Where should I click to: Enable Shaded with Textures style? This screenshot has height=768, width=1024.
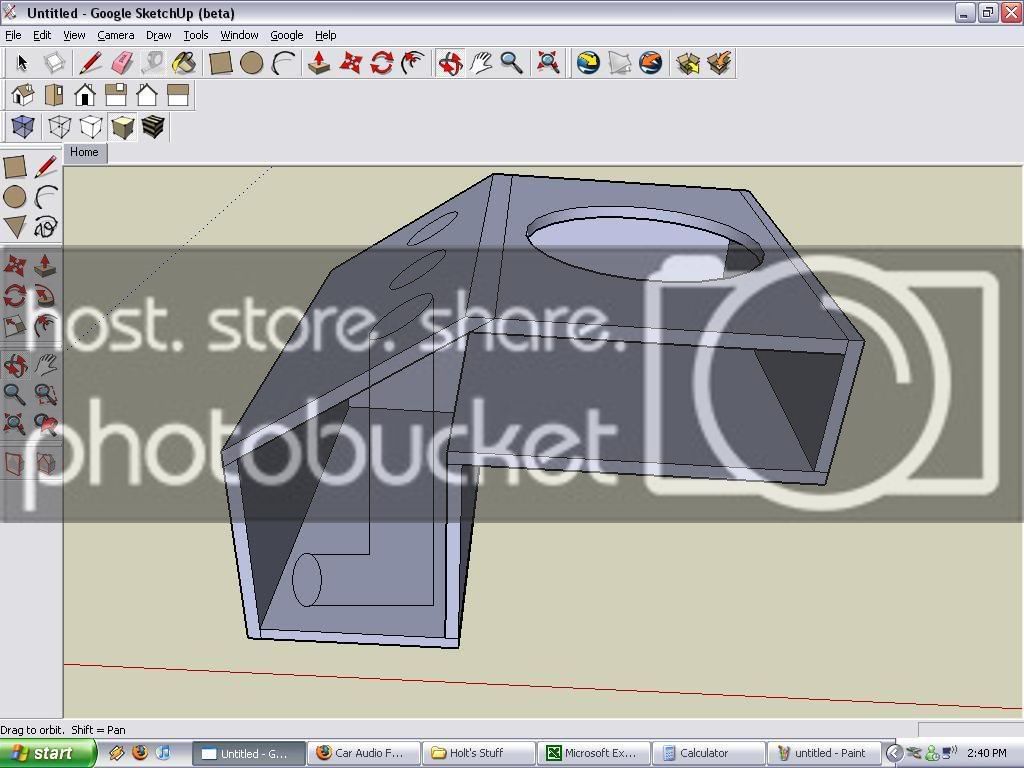click(x=153, y=127)
